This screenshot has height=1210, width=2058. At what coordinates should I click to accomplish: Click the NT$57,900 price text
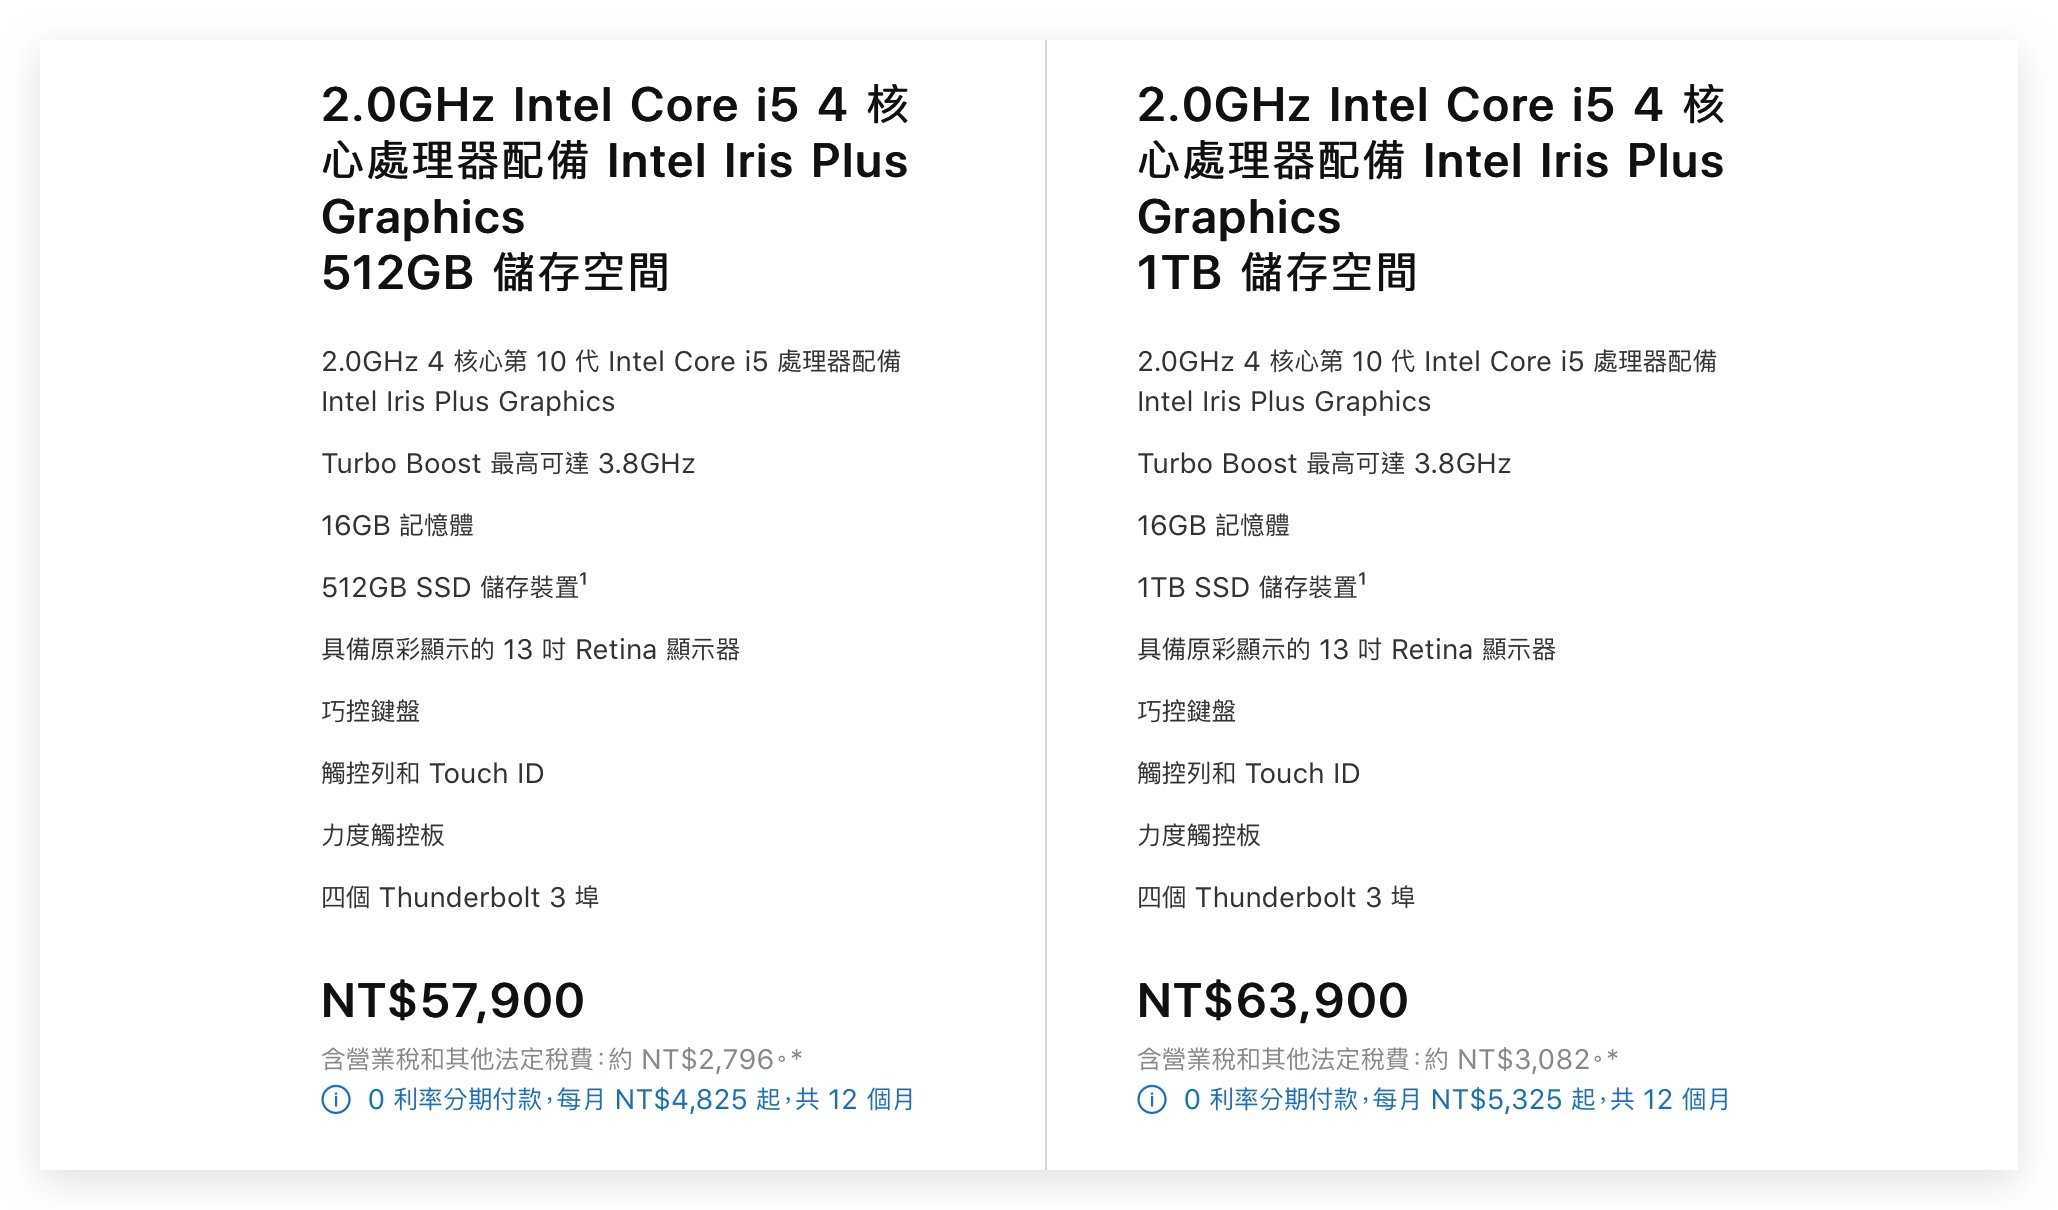click(x=452, y=1000)
